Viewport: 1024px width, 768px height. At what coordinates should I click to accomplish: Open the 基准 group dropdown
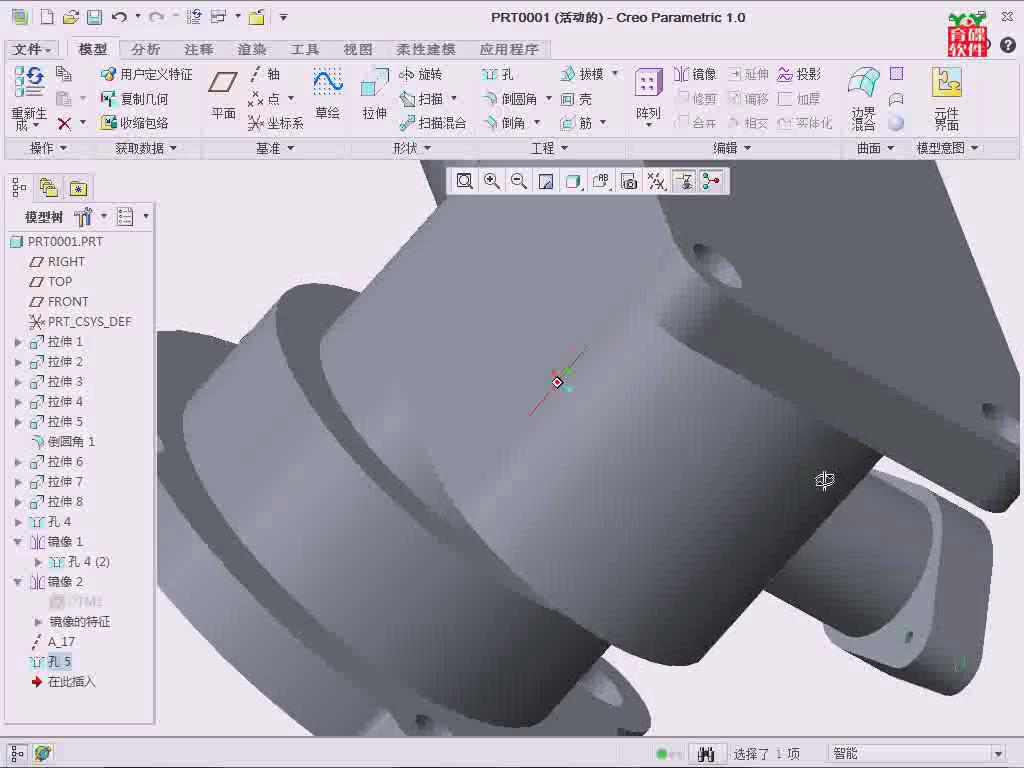[x=275, y=148]
